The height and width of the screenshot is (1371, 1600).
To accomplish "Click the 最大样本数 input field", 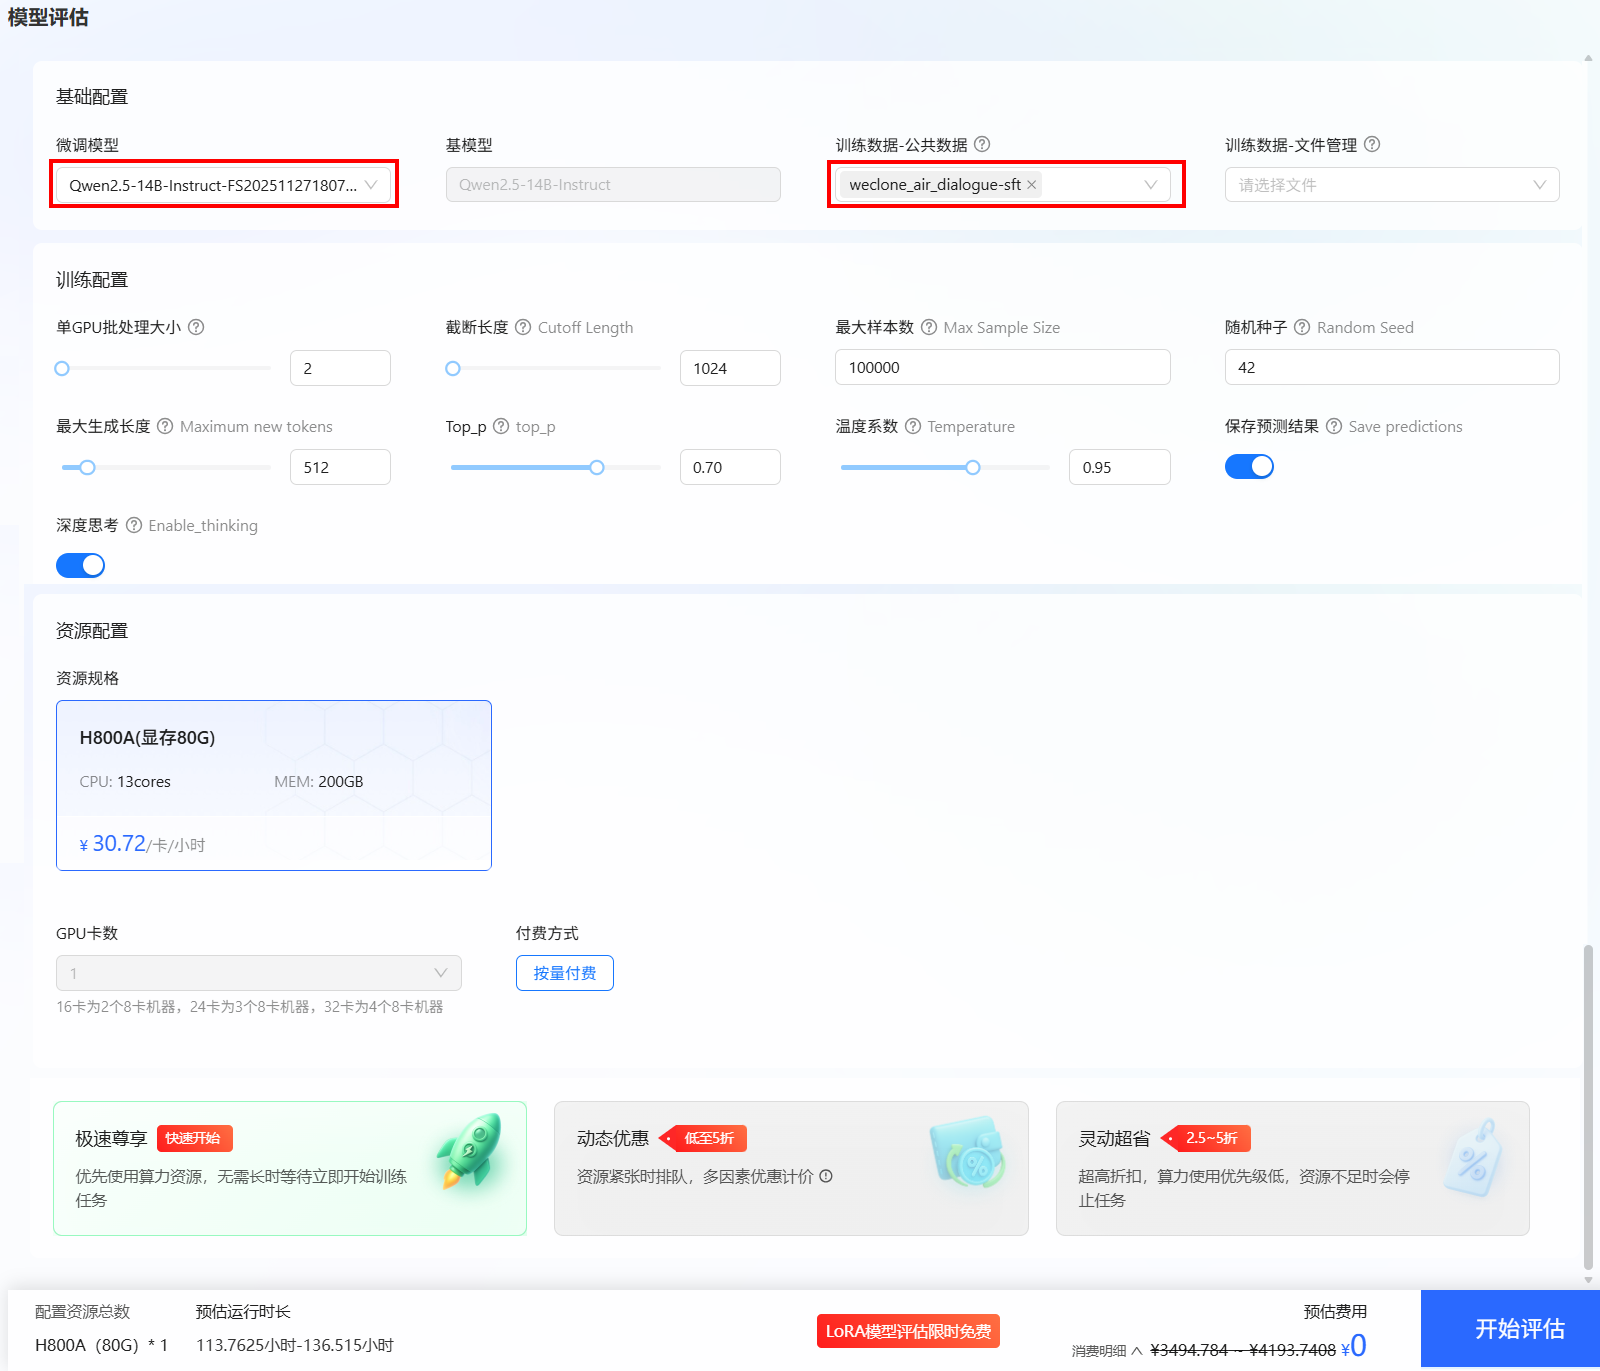I will tap(1002, 367).
